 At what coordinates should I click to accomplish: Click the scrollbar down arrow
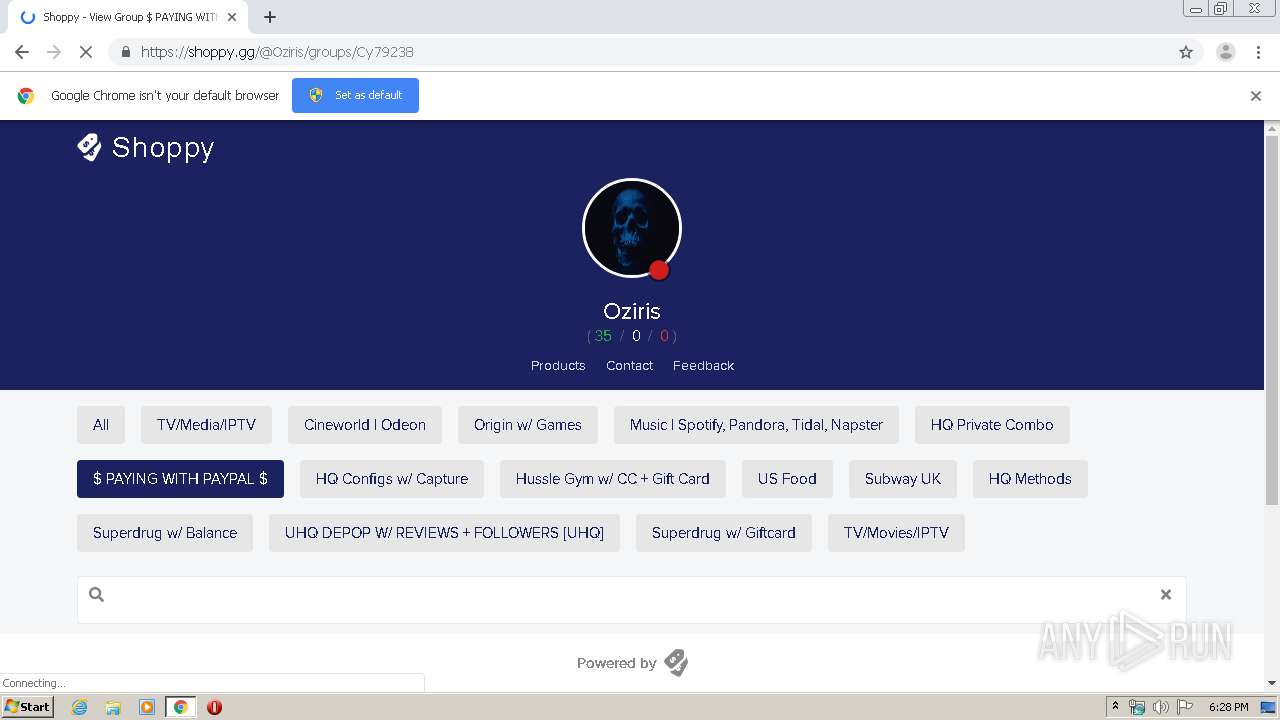(1272, 683)
